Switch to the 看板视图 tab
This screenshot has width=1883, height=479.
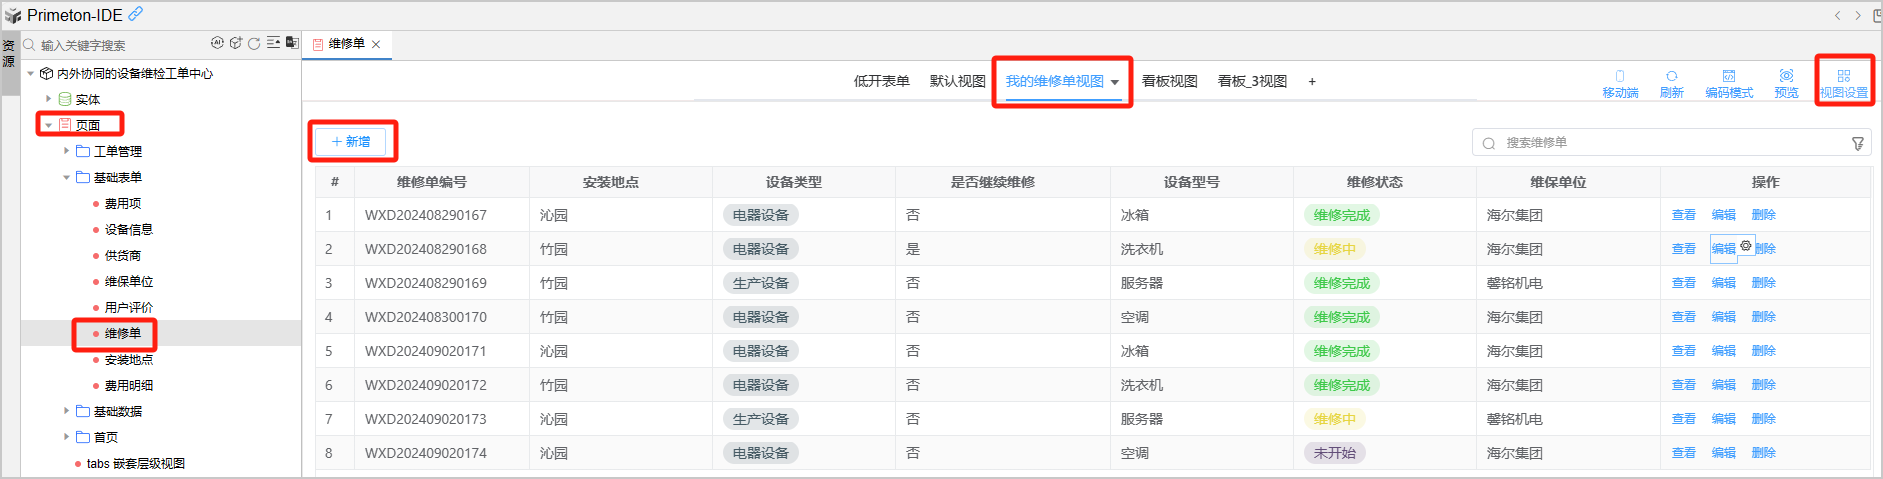1169,81
